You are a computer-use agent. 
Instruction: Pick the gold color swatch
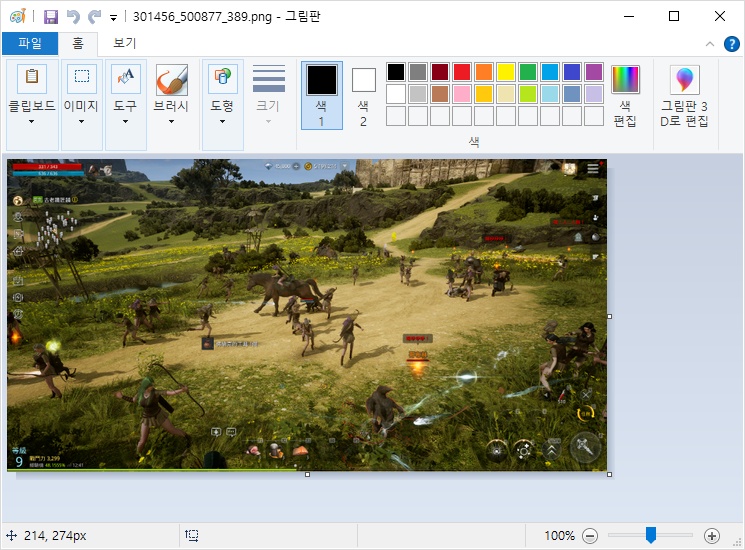pyautogui.click(x=484, y=94)
